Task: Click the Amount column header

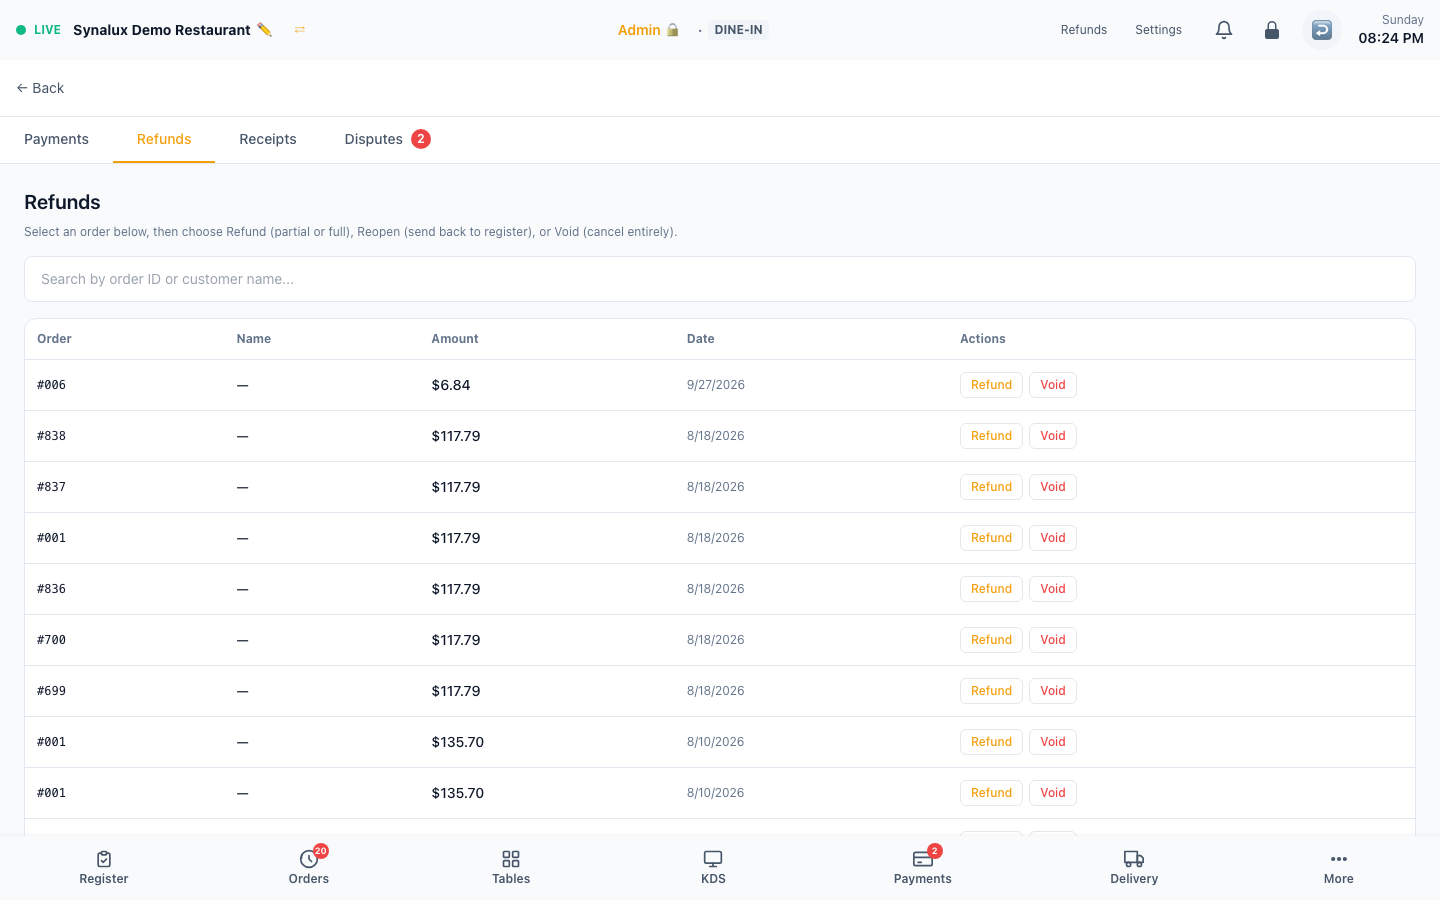Action: pos(455,339)
